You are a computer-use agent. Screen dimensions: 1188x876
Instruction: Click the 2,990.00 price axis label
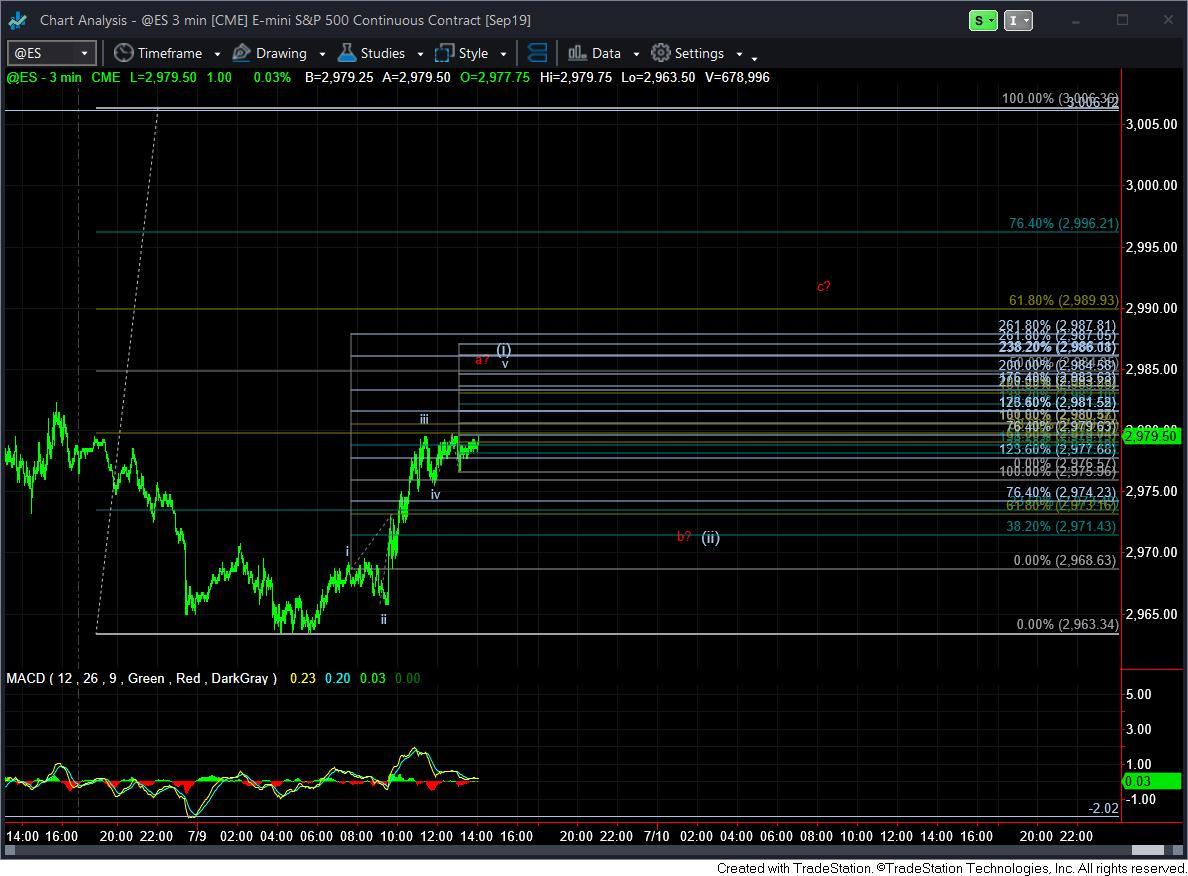[x=1152, y=308]
